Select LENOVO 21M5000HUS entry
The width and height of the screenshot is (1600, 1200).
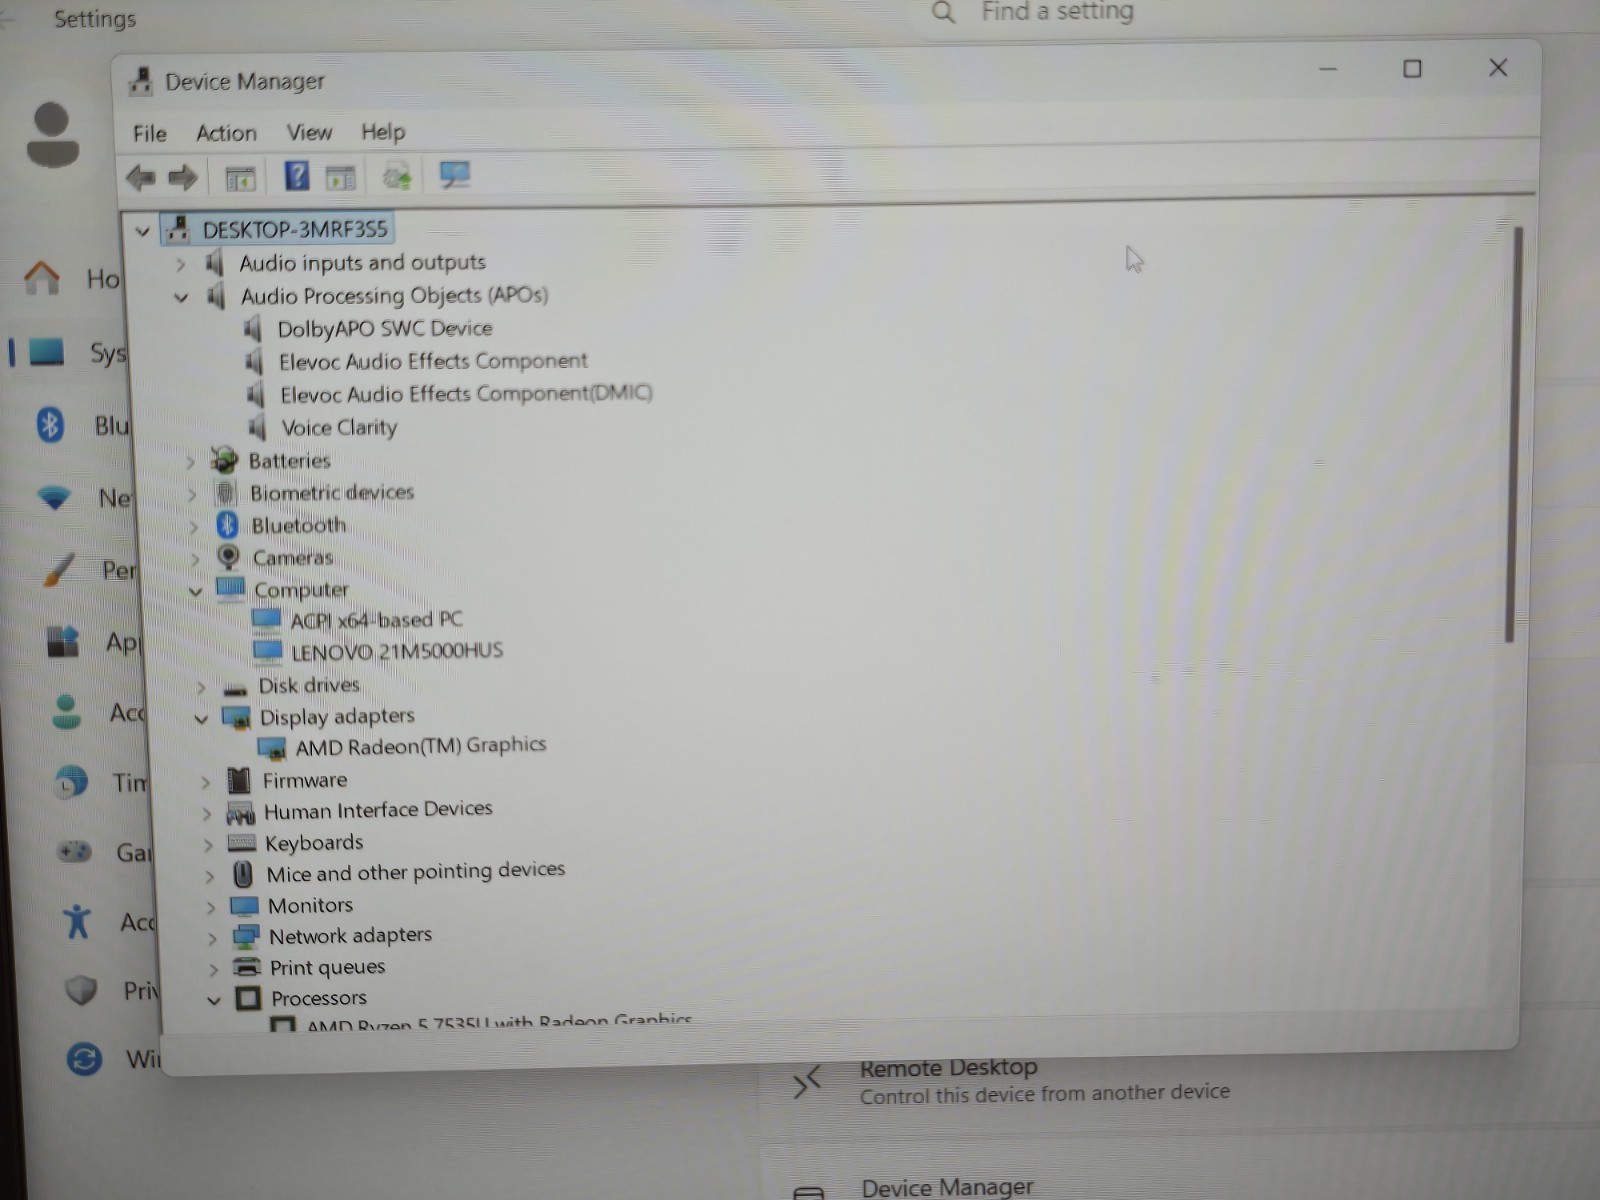[397, 652]
